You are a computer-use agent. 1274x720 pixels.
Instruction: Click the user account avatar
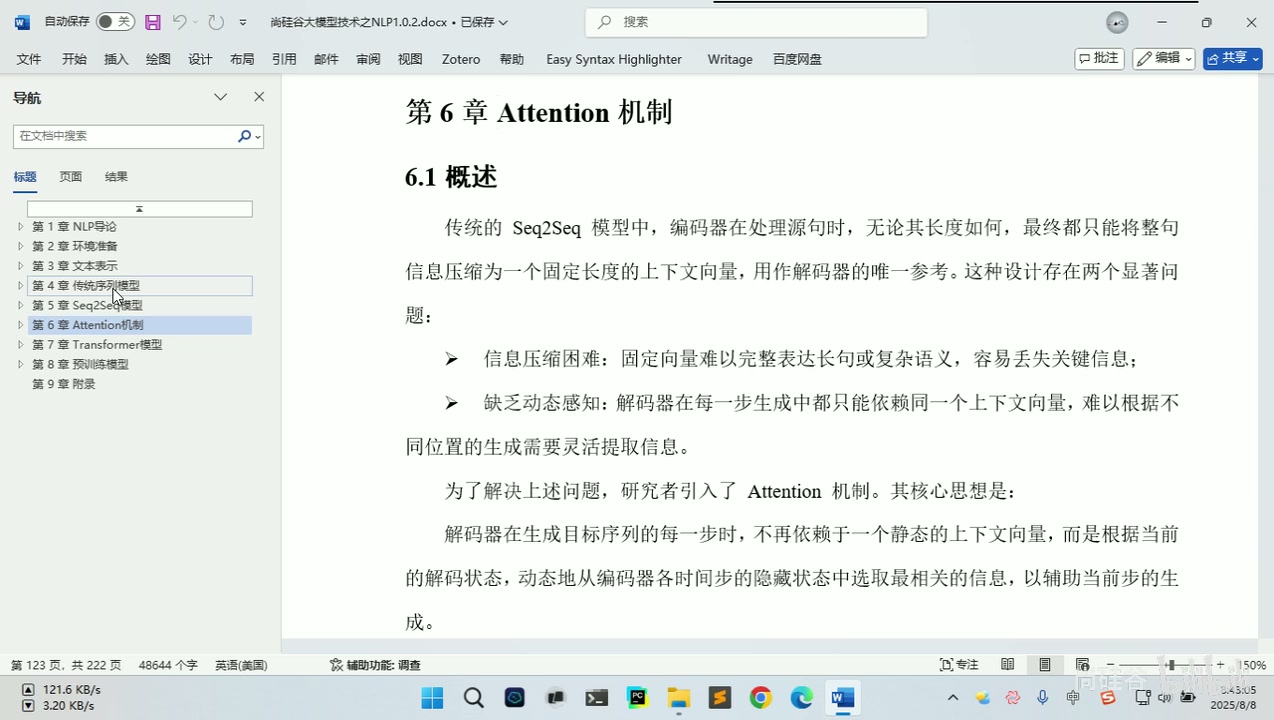tap(1117, 22)
